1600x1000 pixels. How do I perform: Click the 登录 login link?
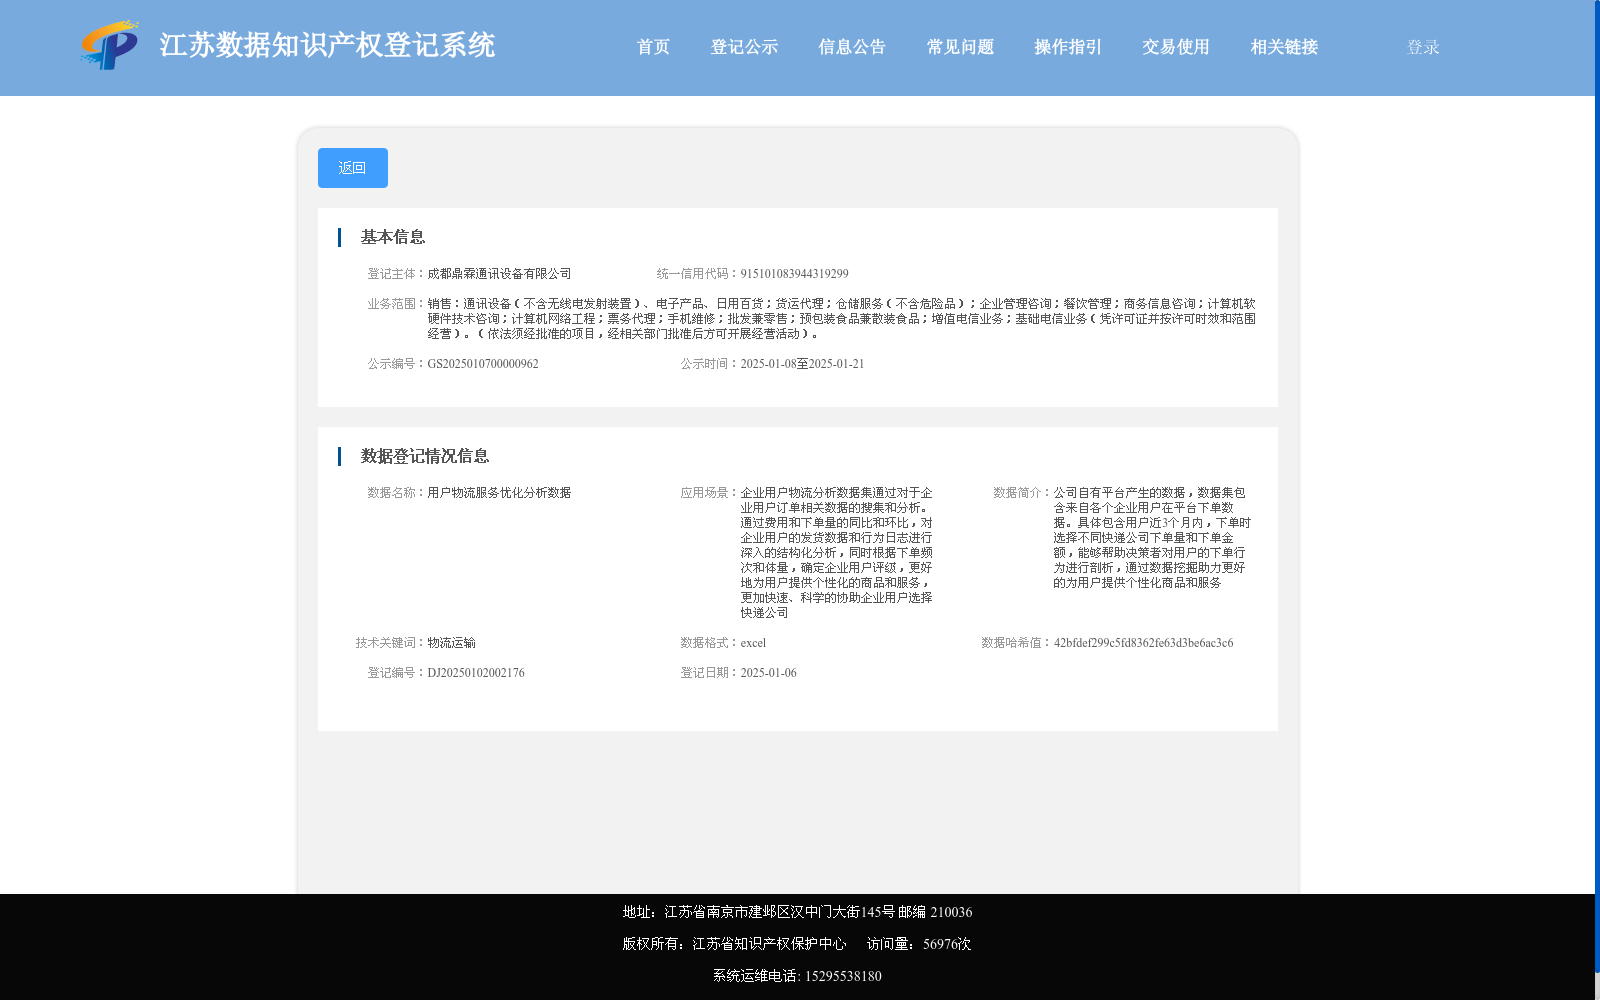[x=1423, y=47]
